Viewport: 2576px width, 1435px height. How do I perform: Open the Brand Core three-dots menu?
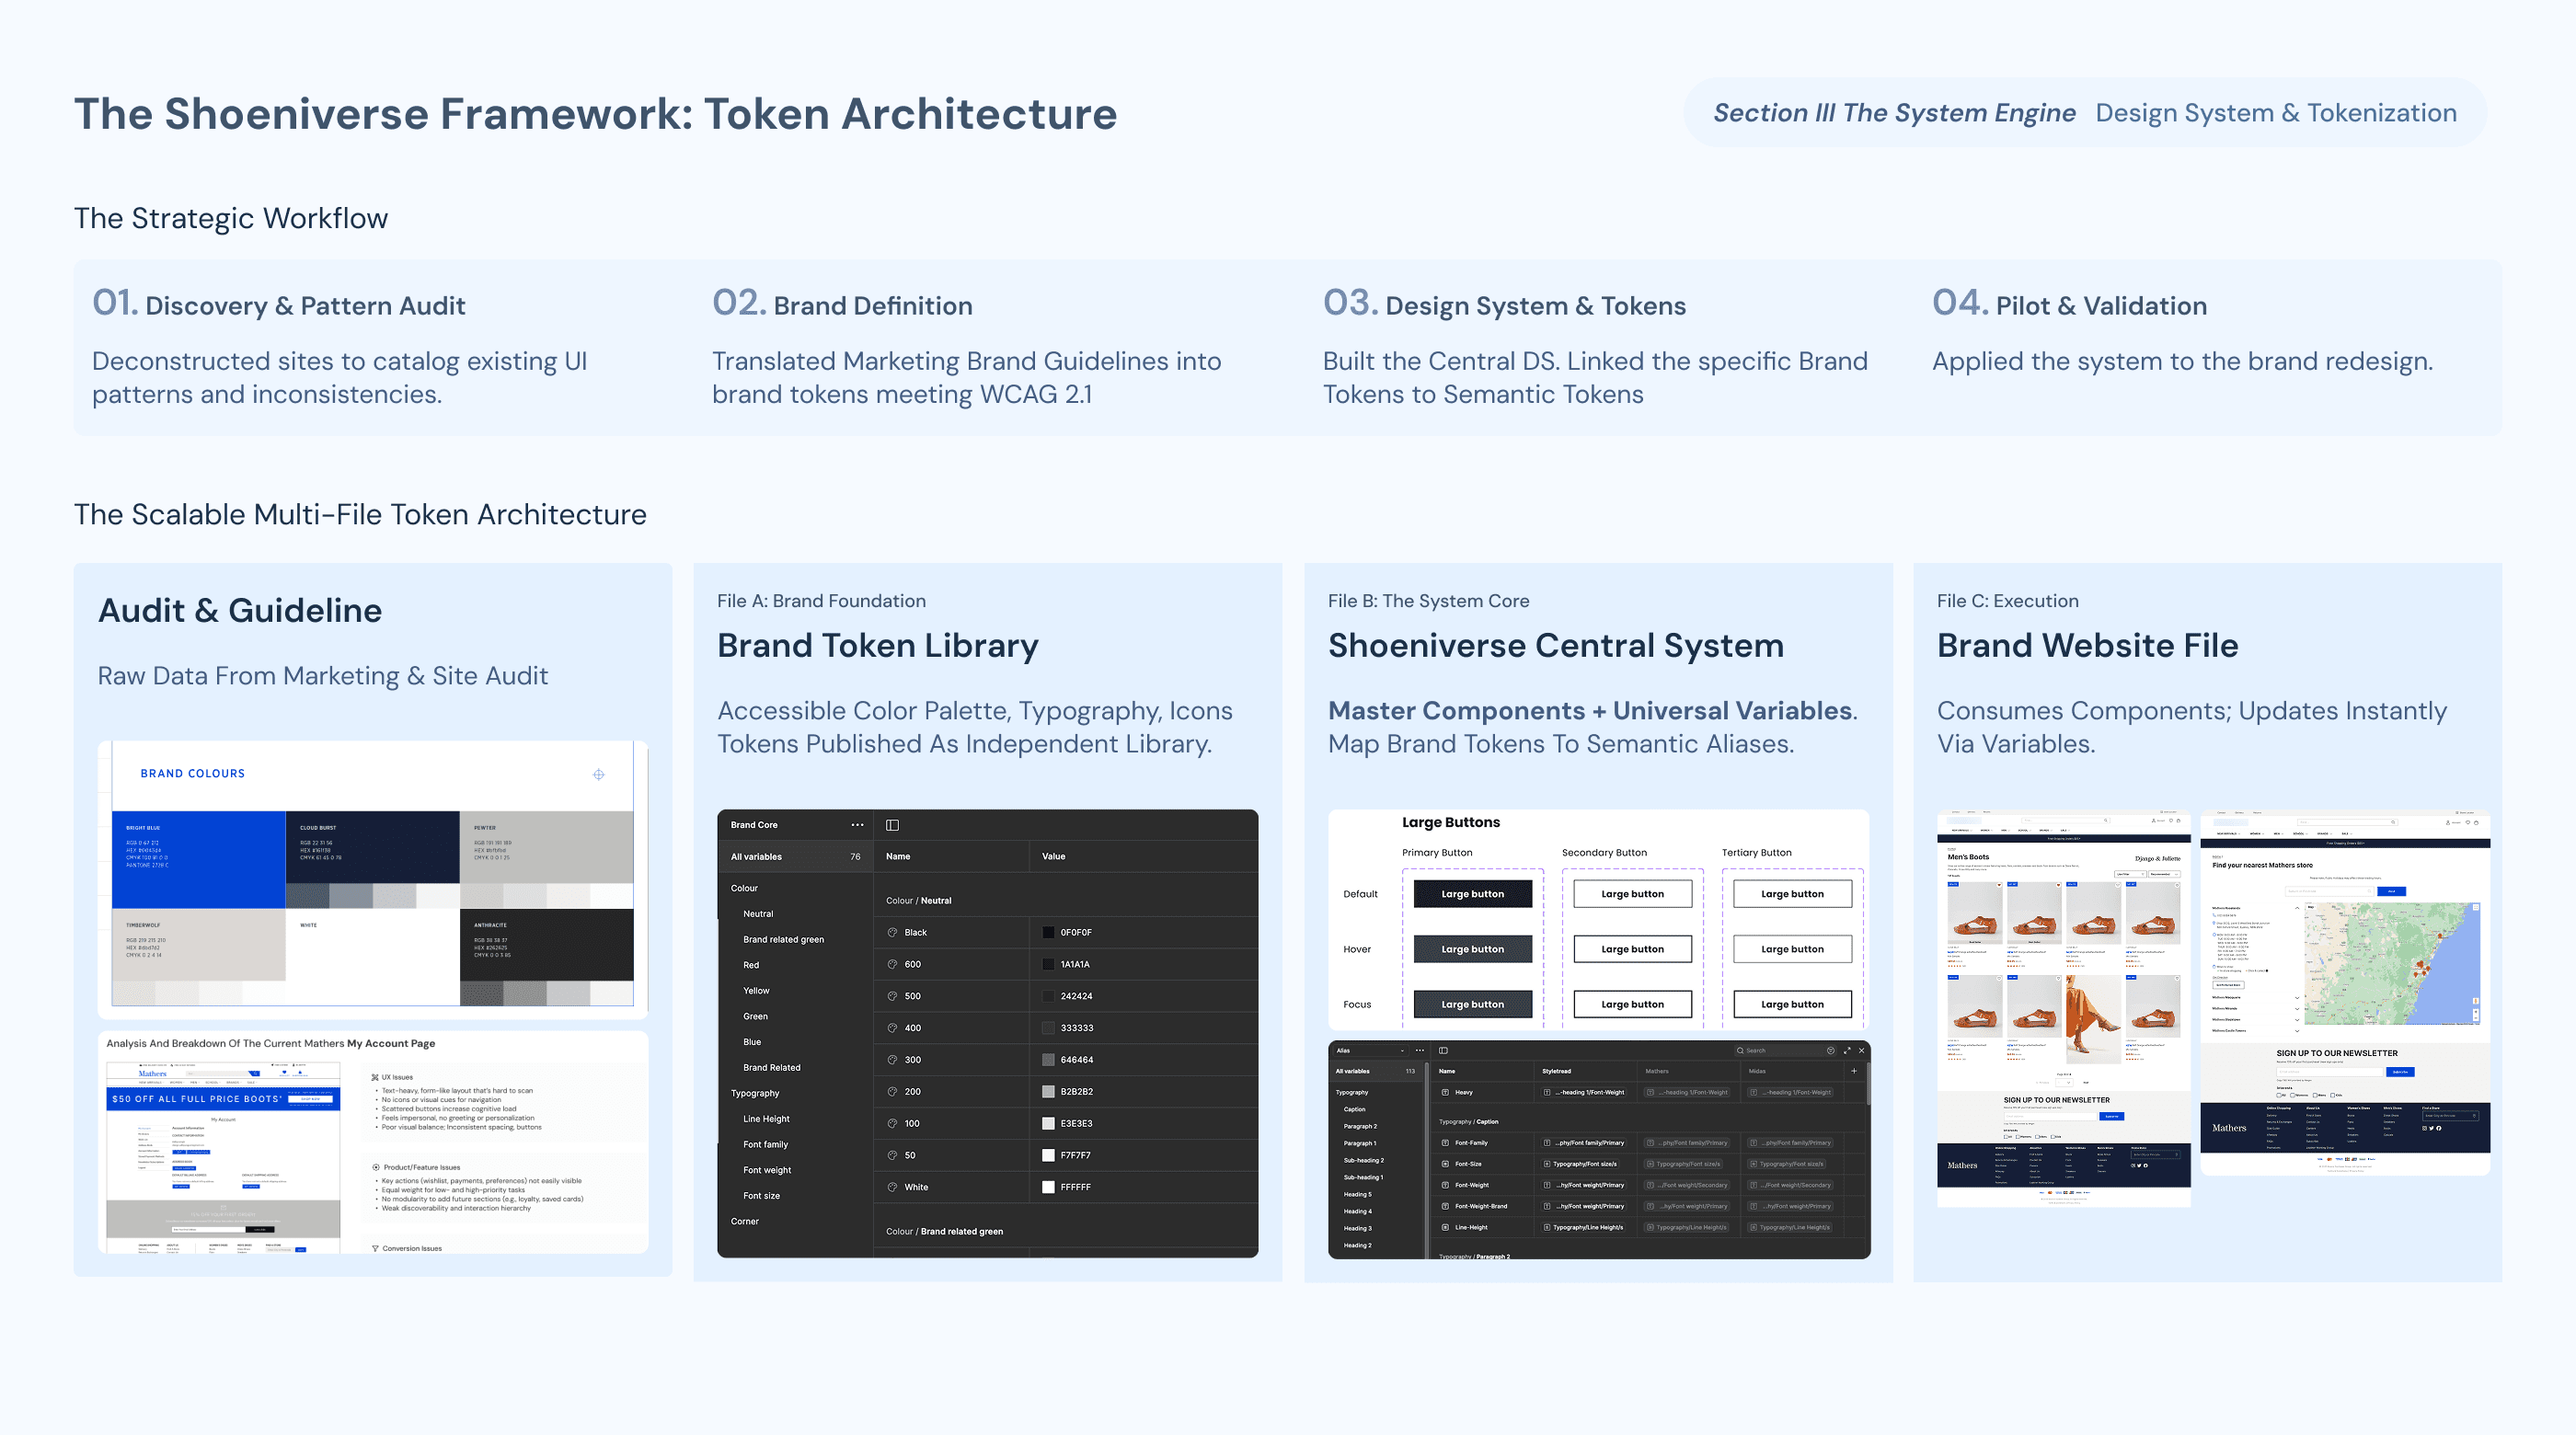pyautogui.click(x=857, y=825)
